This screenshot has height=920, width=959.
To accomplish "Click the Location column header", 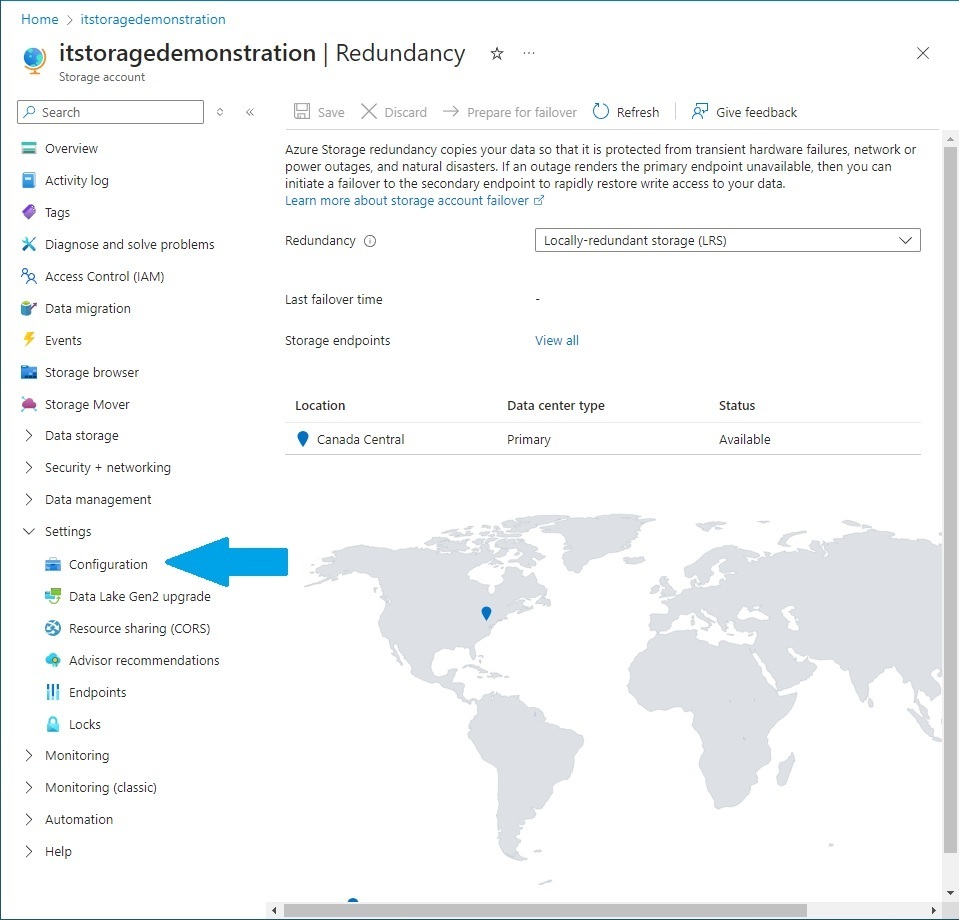I will coord(320,406).
